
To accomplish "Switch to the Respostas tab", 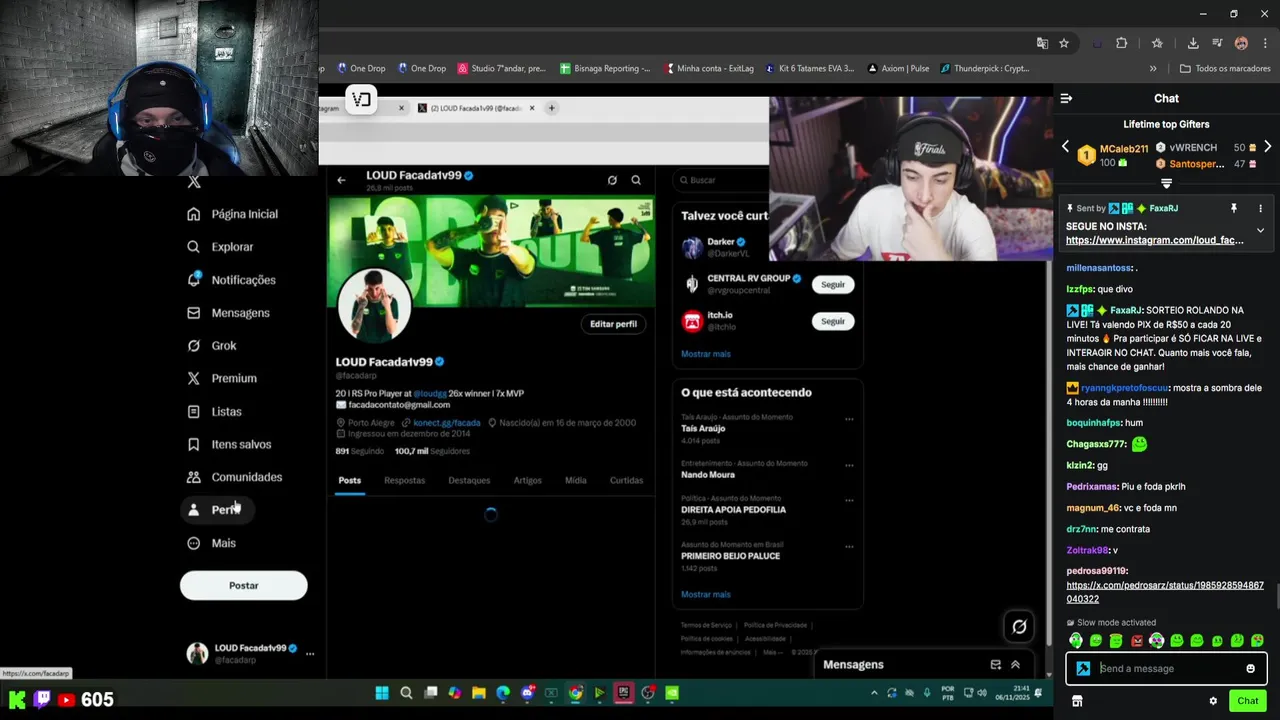I will click(x=404, y=481).
